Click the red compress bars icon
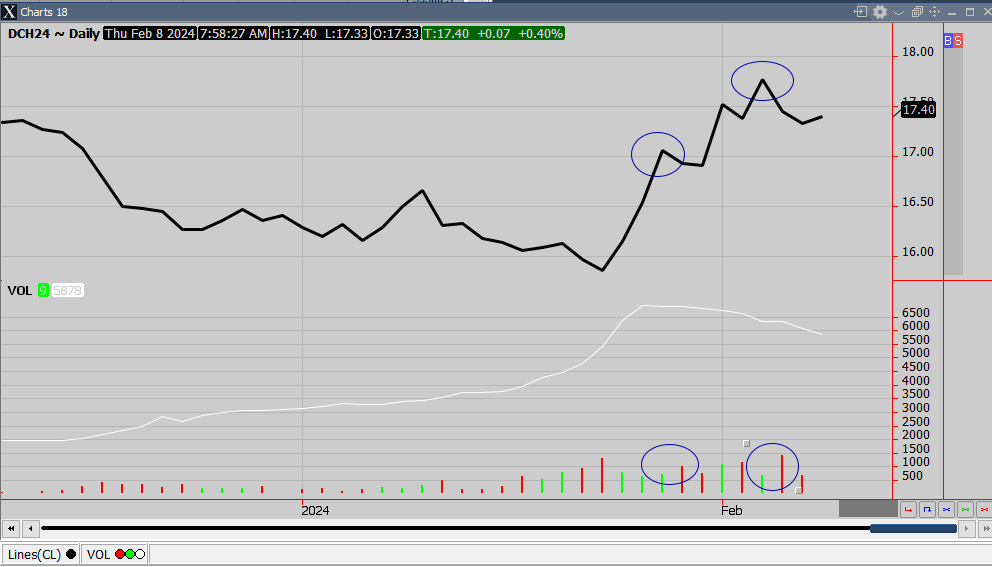Image resolution: width=992 pixels, height=567 pixels. tap(984, 509)
